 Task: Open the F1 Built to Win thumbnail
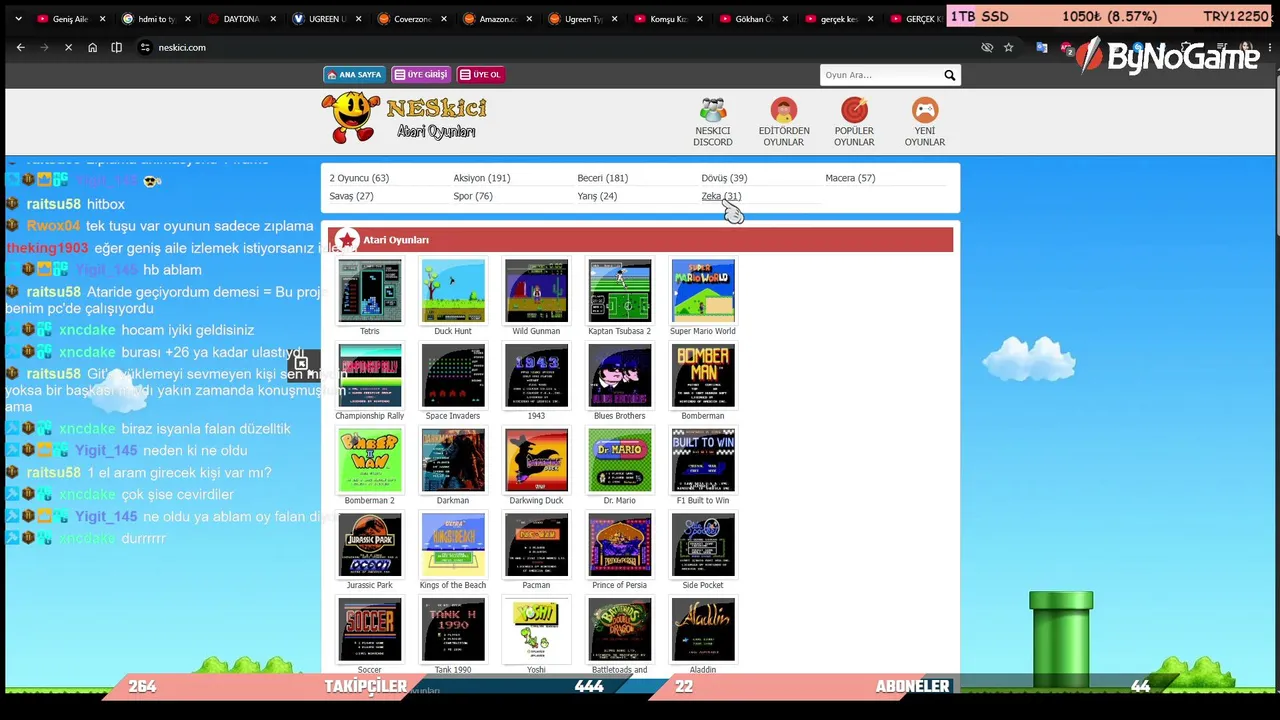tap(703, 460)
